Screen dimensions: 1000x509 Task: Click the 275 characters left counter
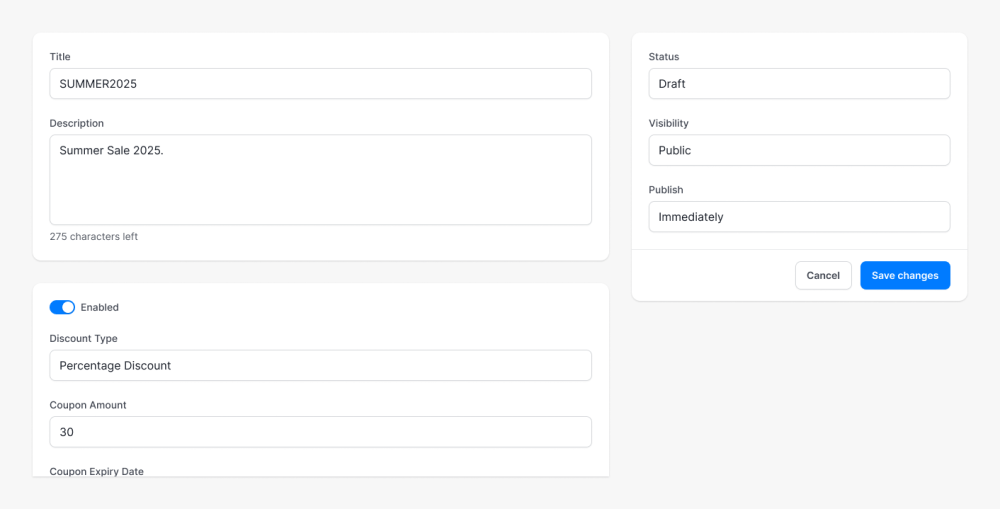click(94, 237)
